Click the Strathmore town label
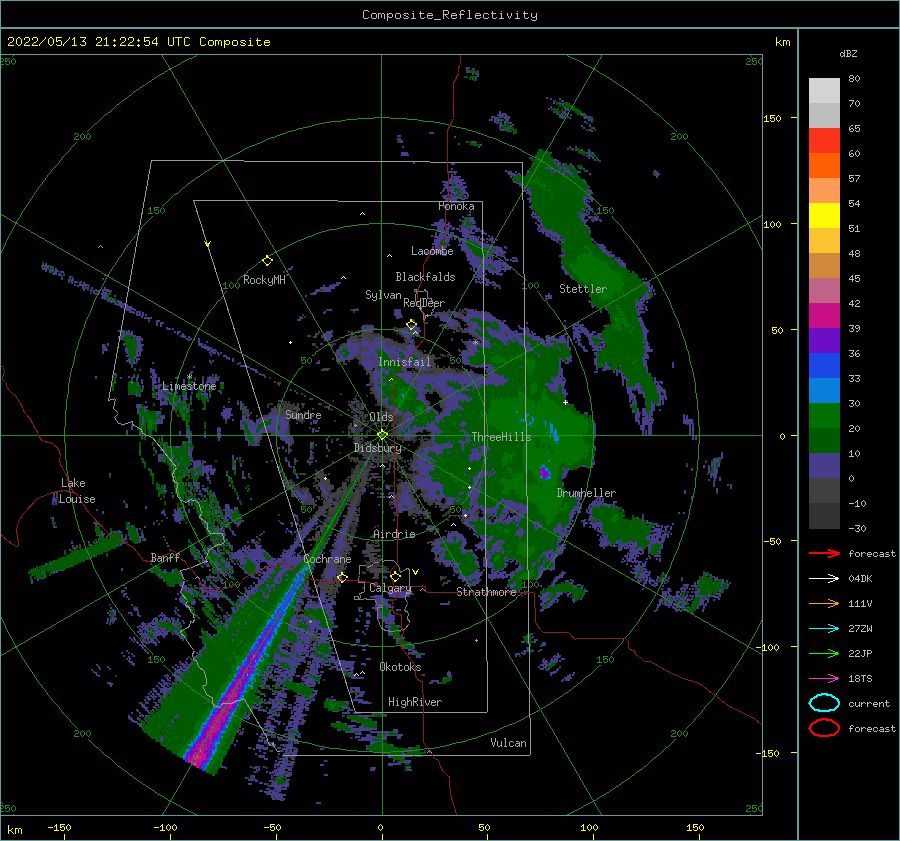Viewport: 900px width, 841px height. [x=486, y=592]
